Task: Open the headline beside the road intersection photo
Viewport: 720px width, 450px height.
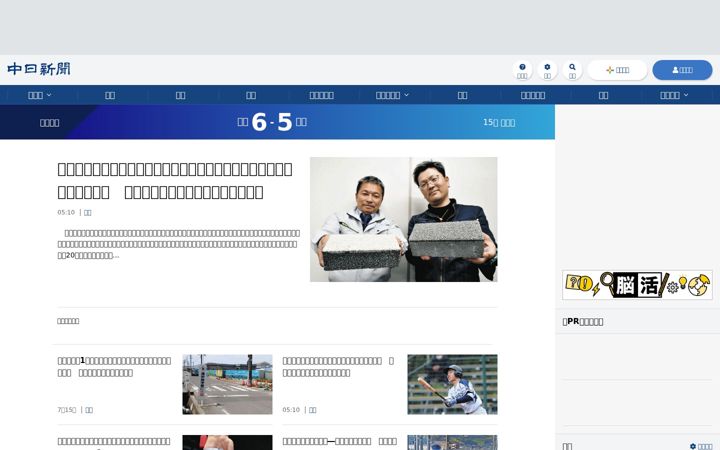Action: click(114, 367)
